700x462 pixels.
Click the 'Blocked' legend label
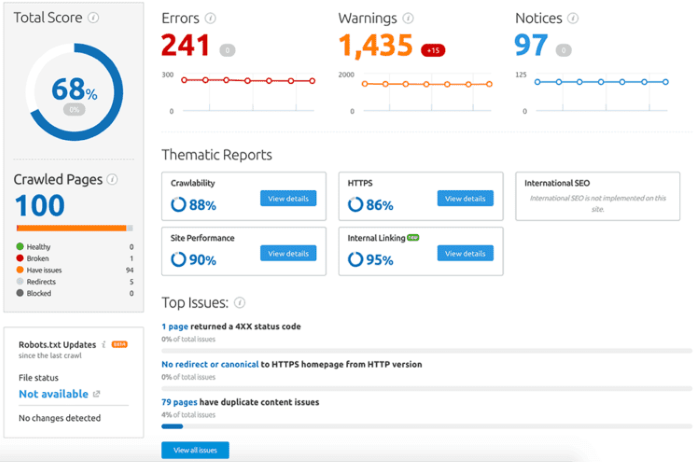[x=39, y=293]
